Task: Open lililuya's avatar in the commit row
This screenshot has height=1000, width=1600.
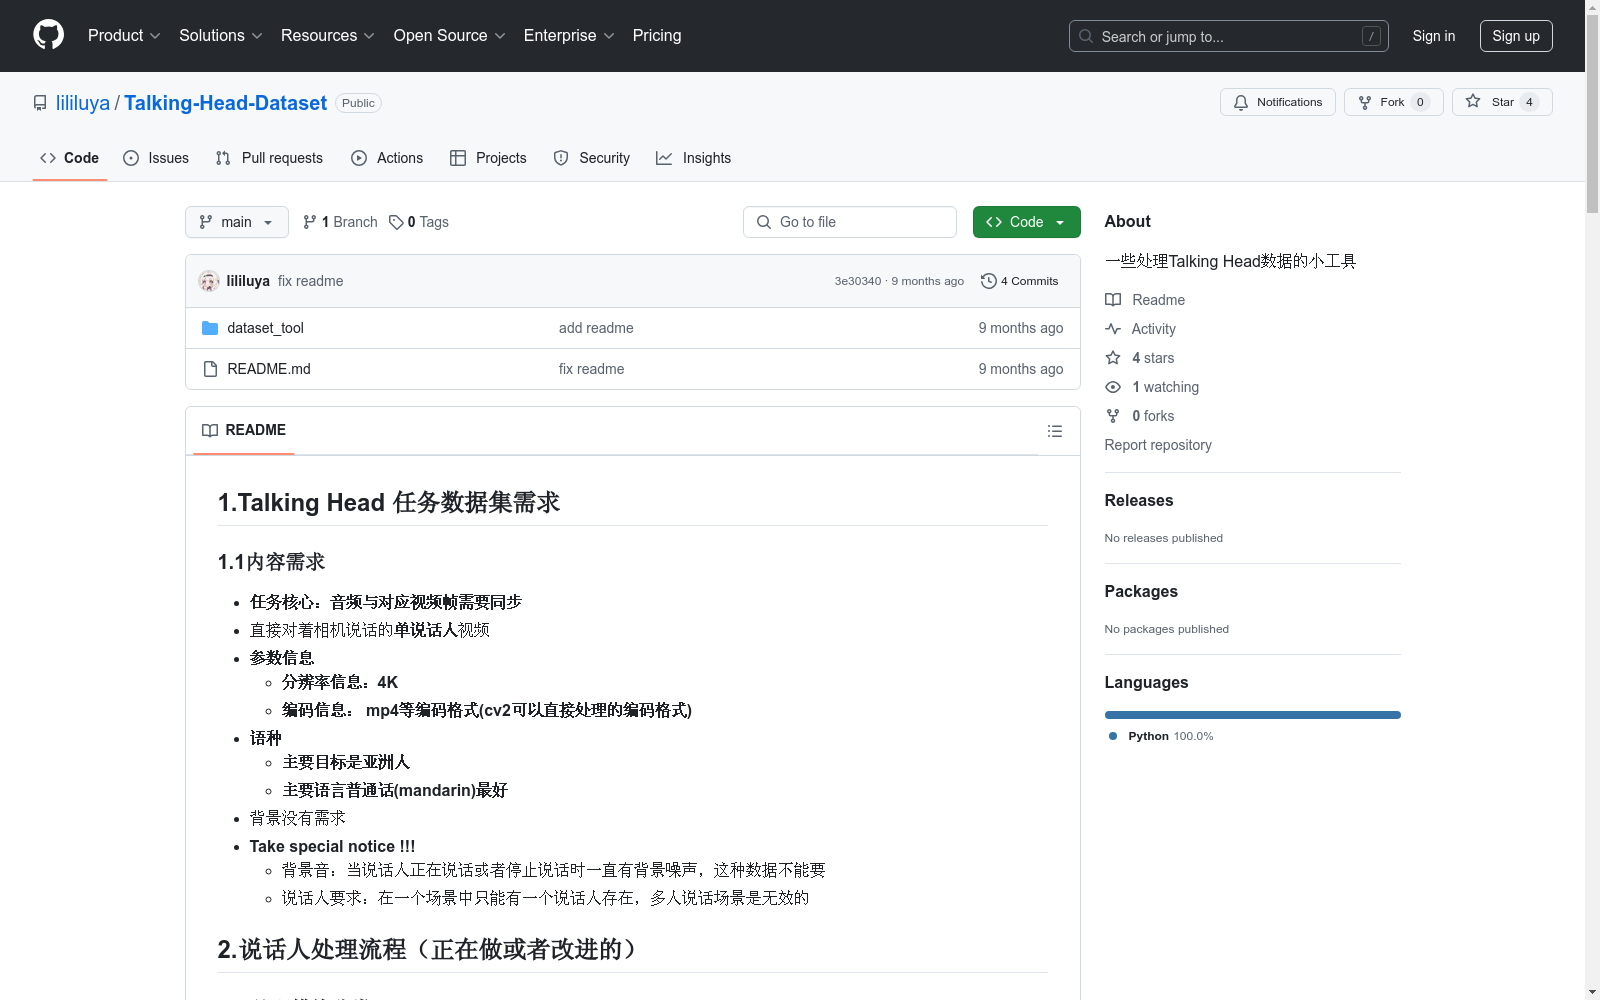Action: tap(209, 281)
